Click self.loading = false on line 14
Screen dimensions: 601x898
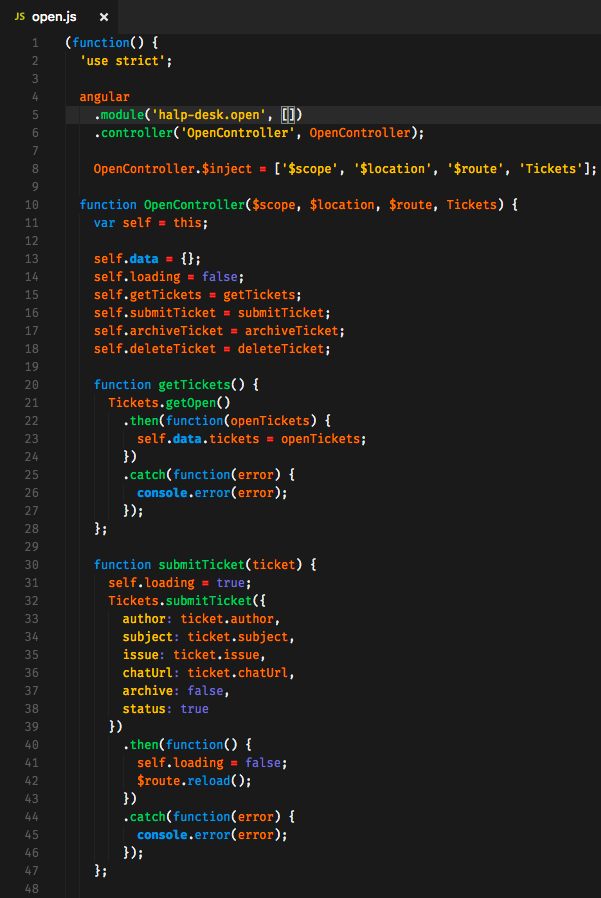(169, 277)
